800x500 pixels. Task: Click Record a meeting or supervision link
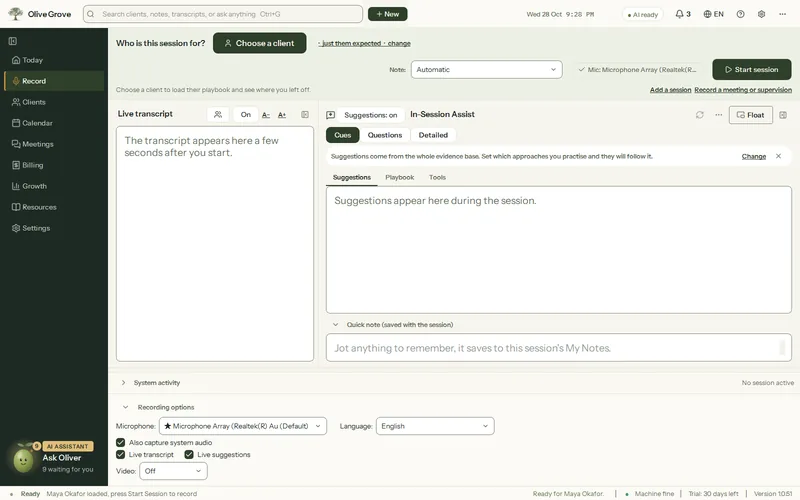(743, 90)
